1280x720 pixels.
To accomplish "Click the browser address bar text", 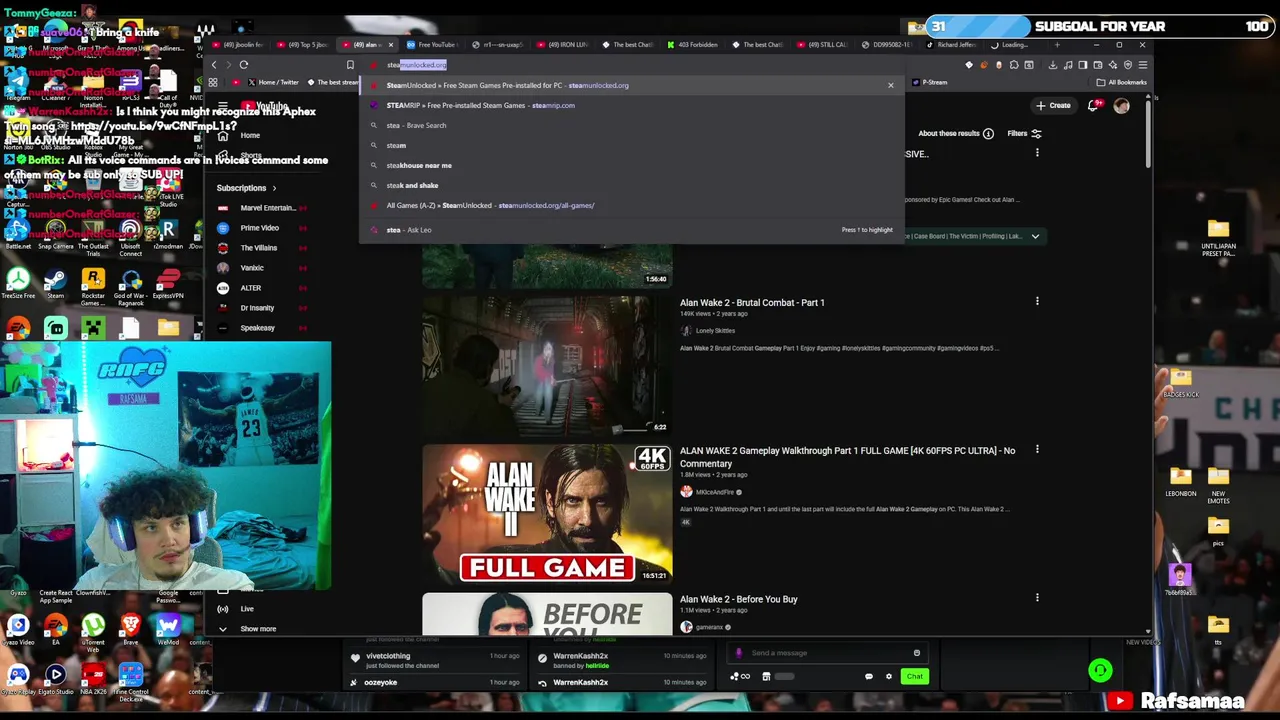I will coord(416,65).
